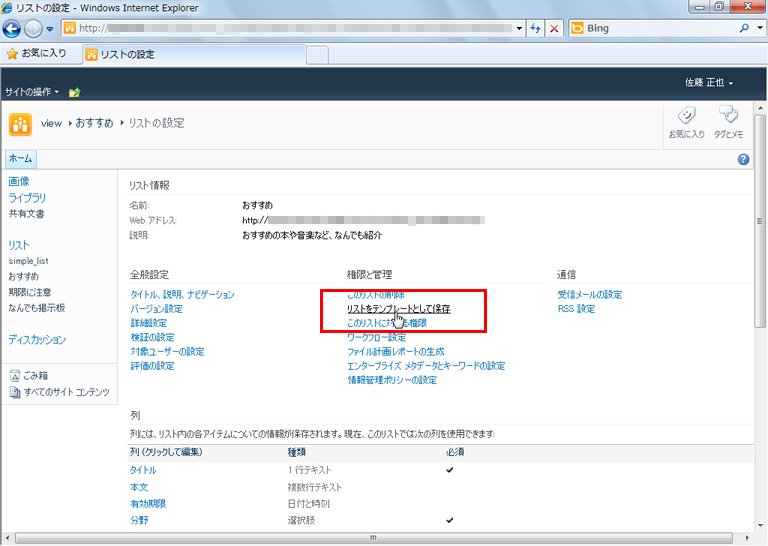The width and height of the screenshot is (768, 546).
Task: Click the blue help question icon
Action: [x=744, y=159]
